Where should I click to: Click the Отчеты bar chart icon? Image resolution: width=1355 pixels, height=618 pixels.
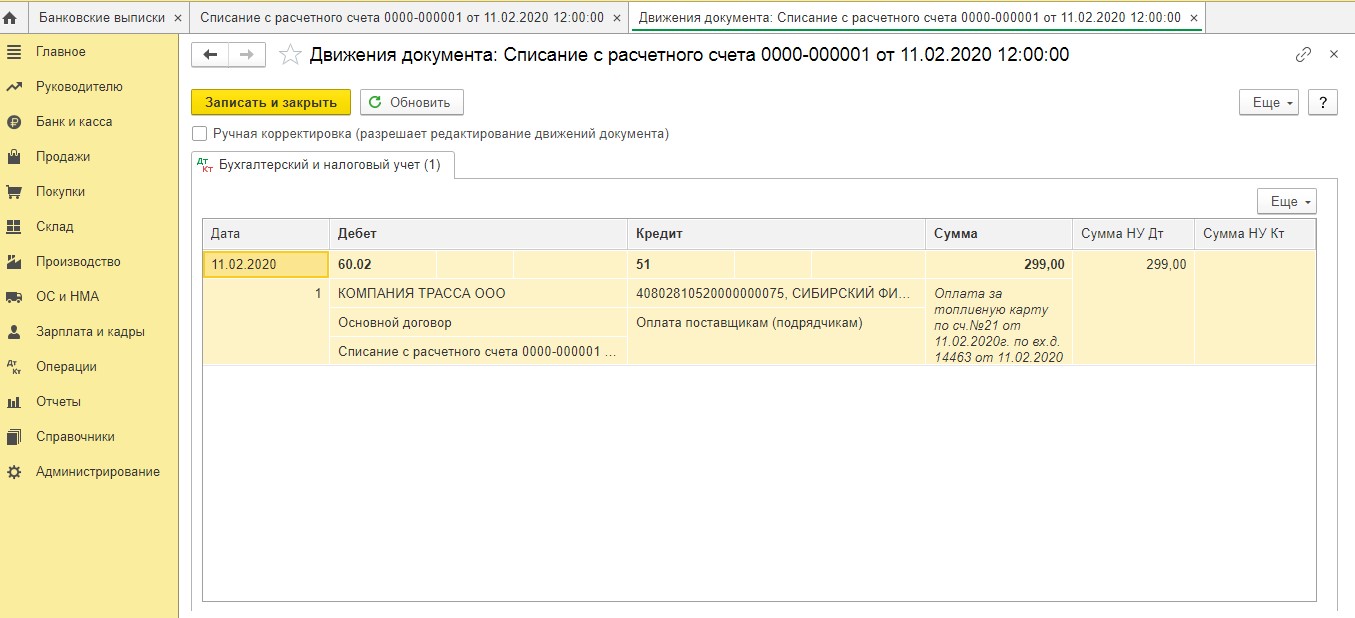pyautogui.click(x=14, y=402)
